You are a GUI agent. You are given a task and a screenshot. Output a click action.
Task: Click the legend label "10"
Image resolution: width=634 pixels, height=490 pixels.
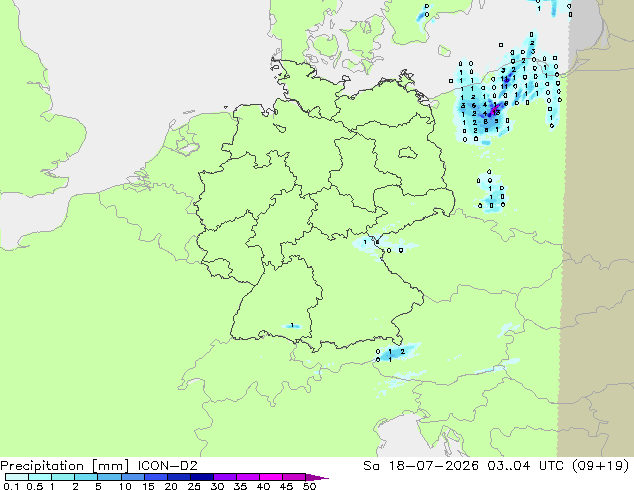pos(125,486)
